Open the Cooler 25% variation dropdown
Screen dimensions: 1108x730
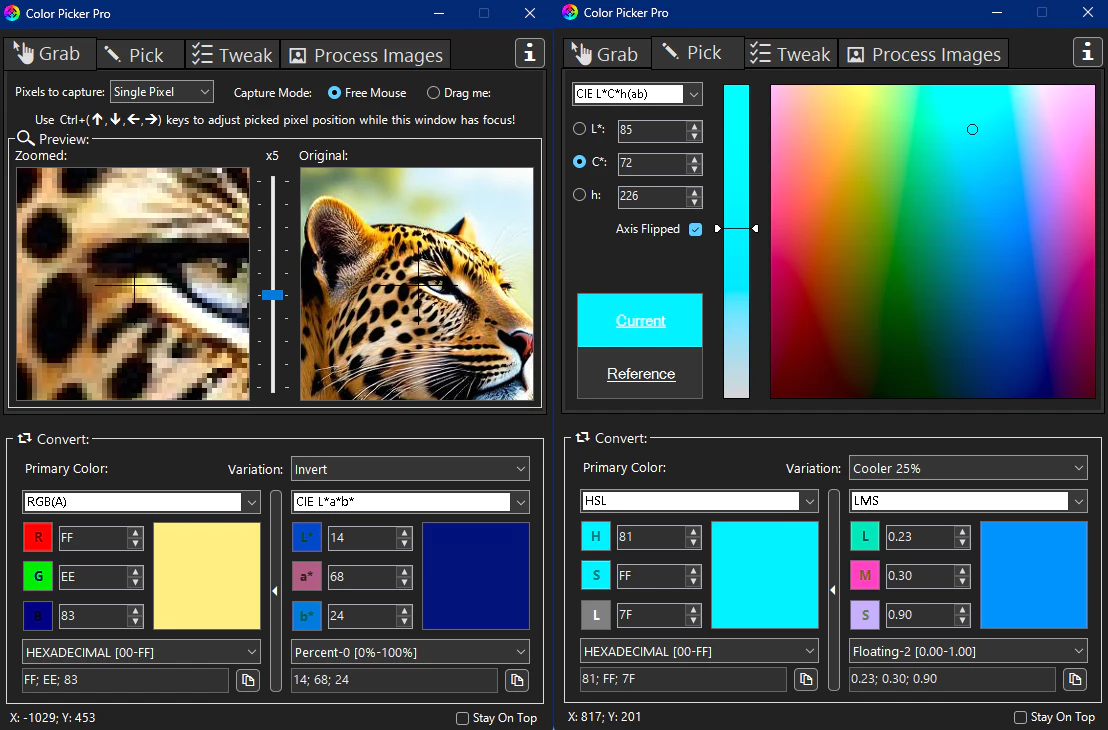967,467
